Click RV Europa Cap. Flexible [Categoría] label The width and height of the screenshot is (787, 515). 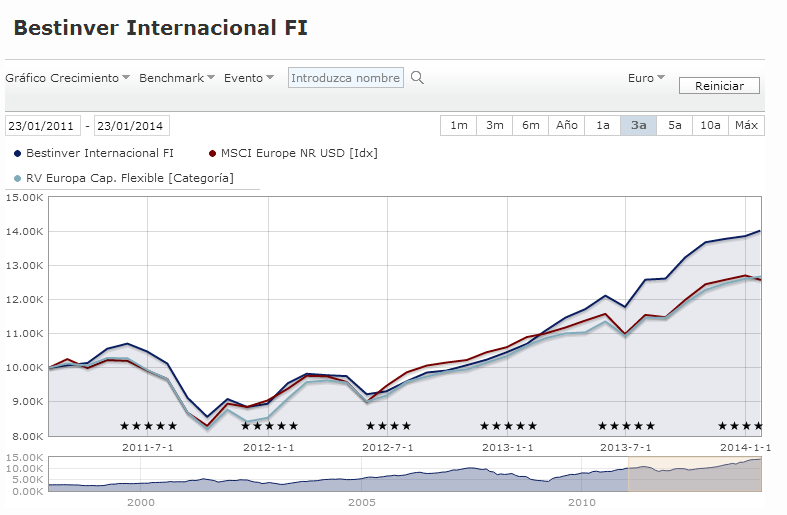pyautogui.click(x=130, y=178)
